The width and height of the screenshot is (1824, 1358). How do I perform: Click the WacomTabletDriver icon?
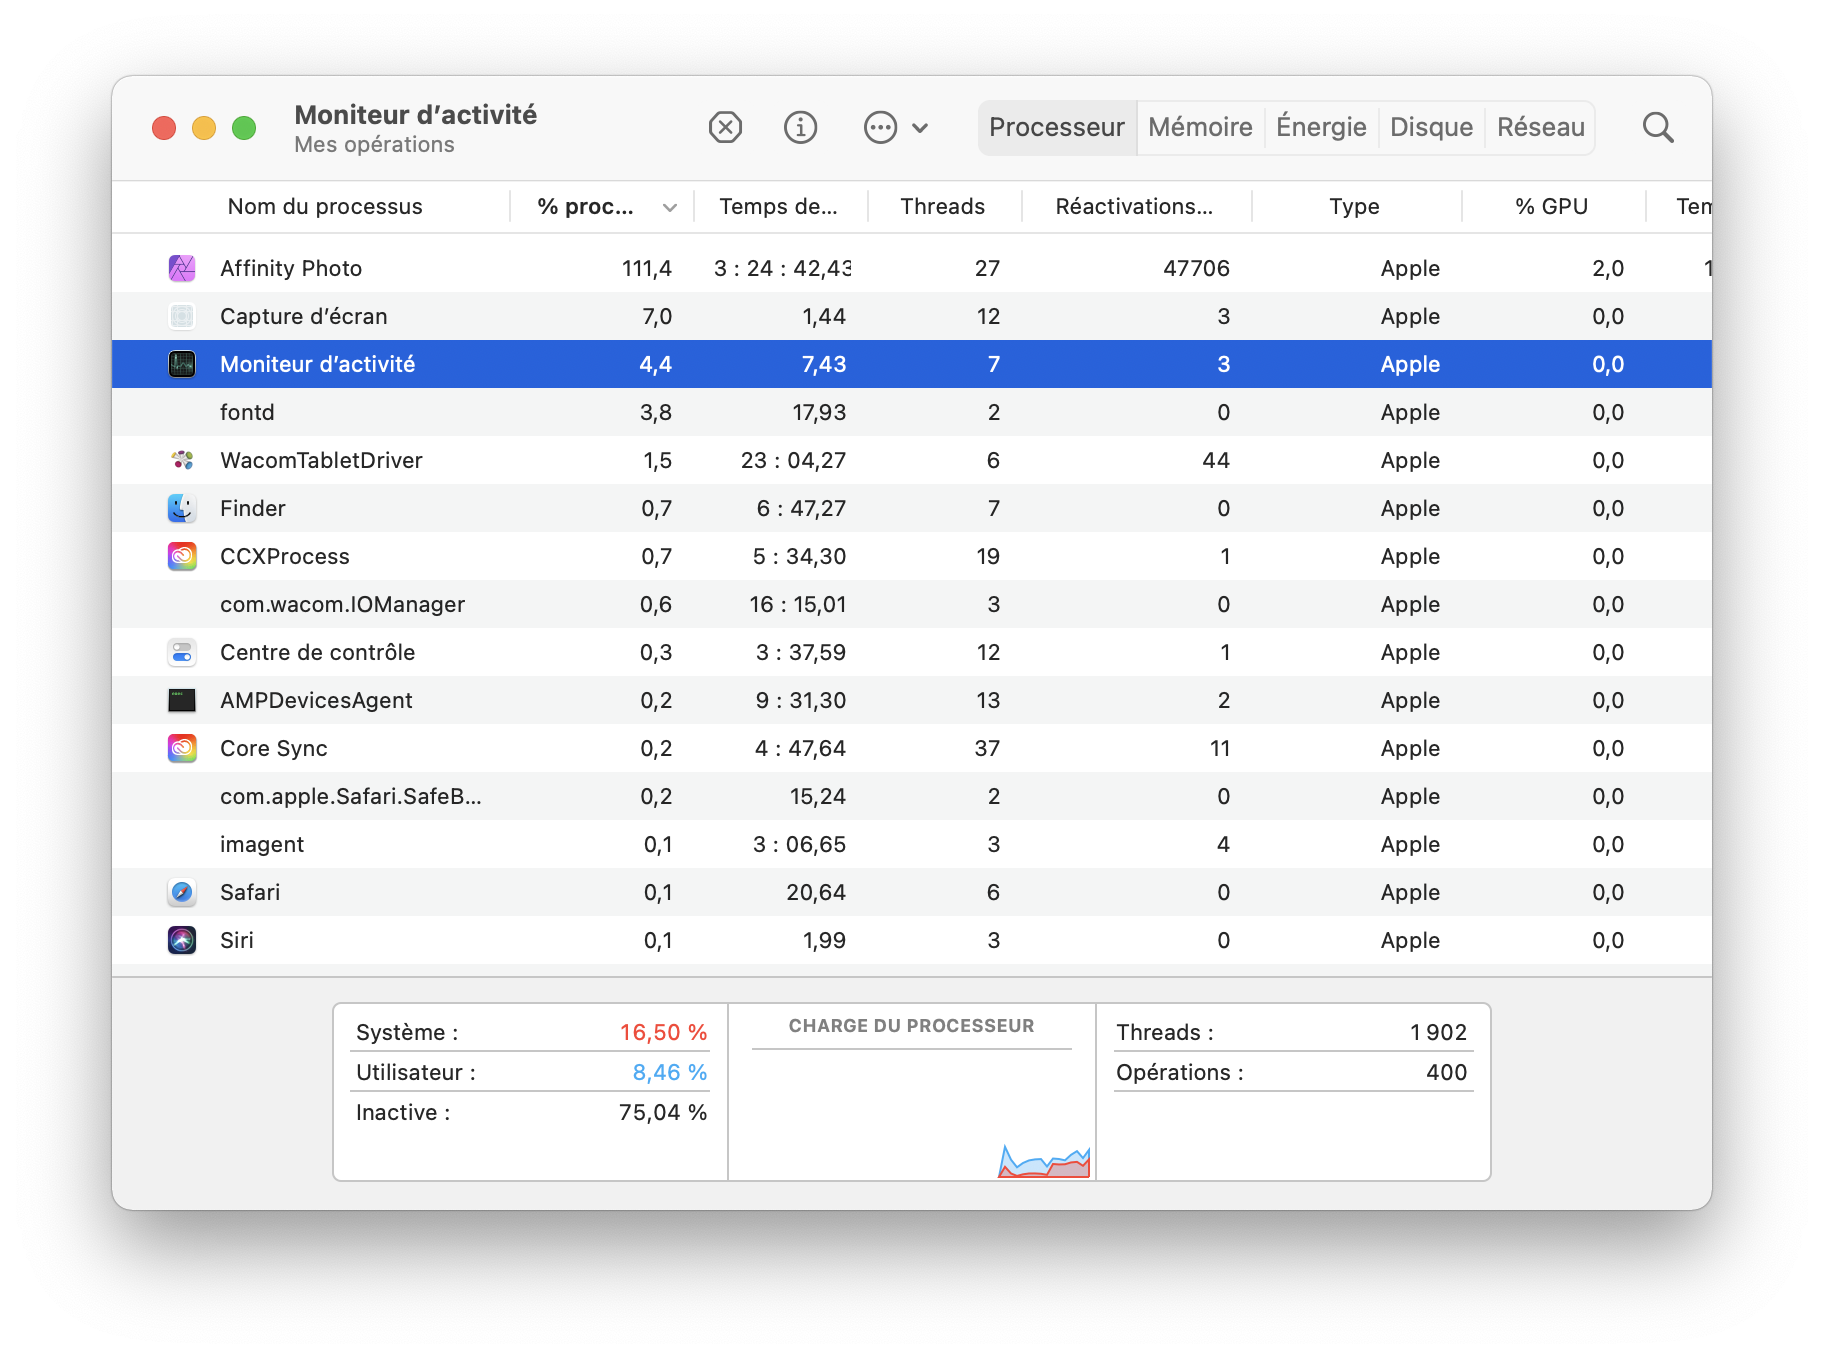pos(182,460)
